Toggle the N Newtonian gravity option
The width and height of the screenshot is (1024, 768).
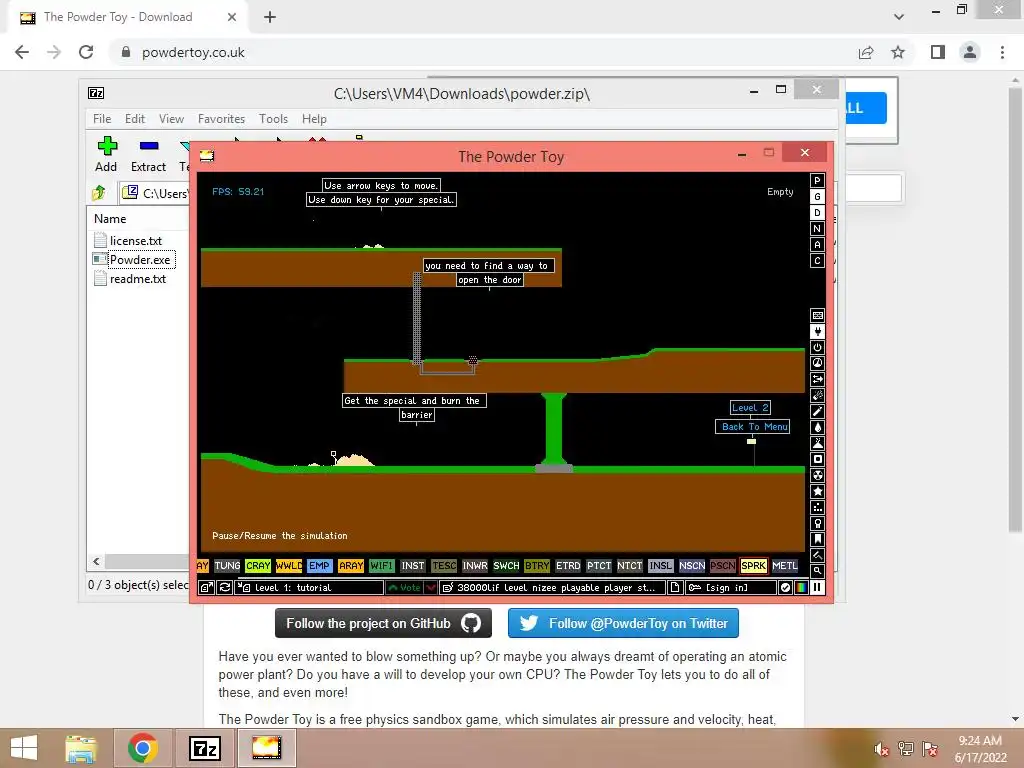[x=817, y=229]
